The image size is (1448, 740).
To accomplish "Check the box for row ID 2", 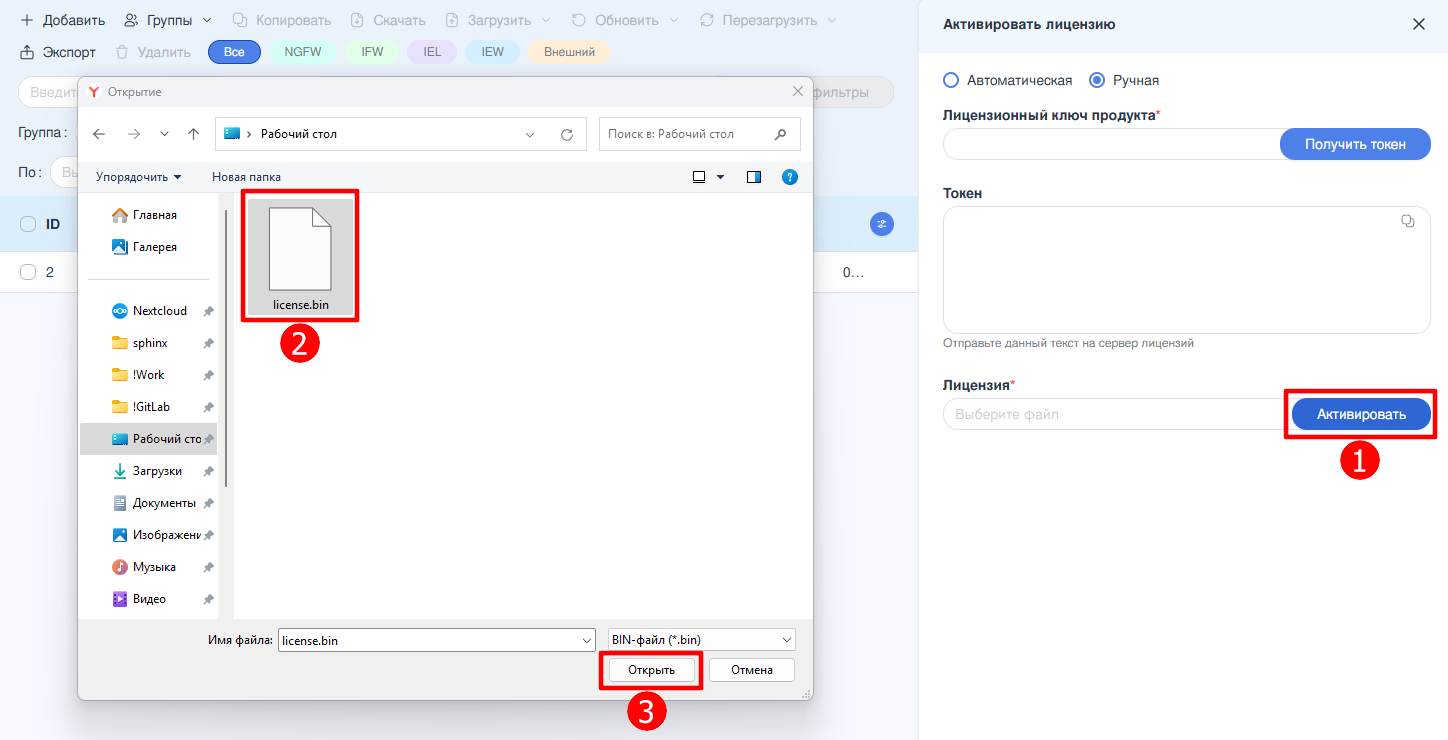I will [28, 272].
